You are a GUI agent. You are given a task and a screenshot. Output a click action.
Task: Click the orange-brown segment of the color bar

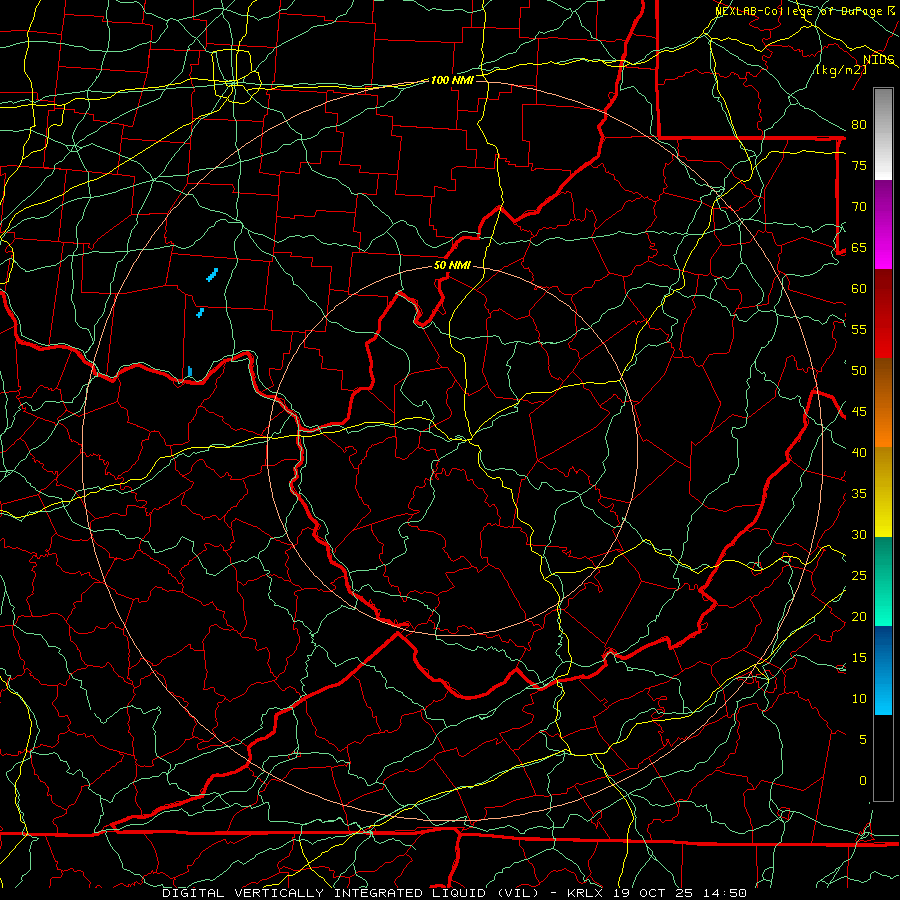883,403
